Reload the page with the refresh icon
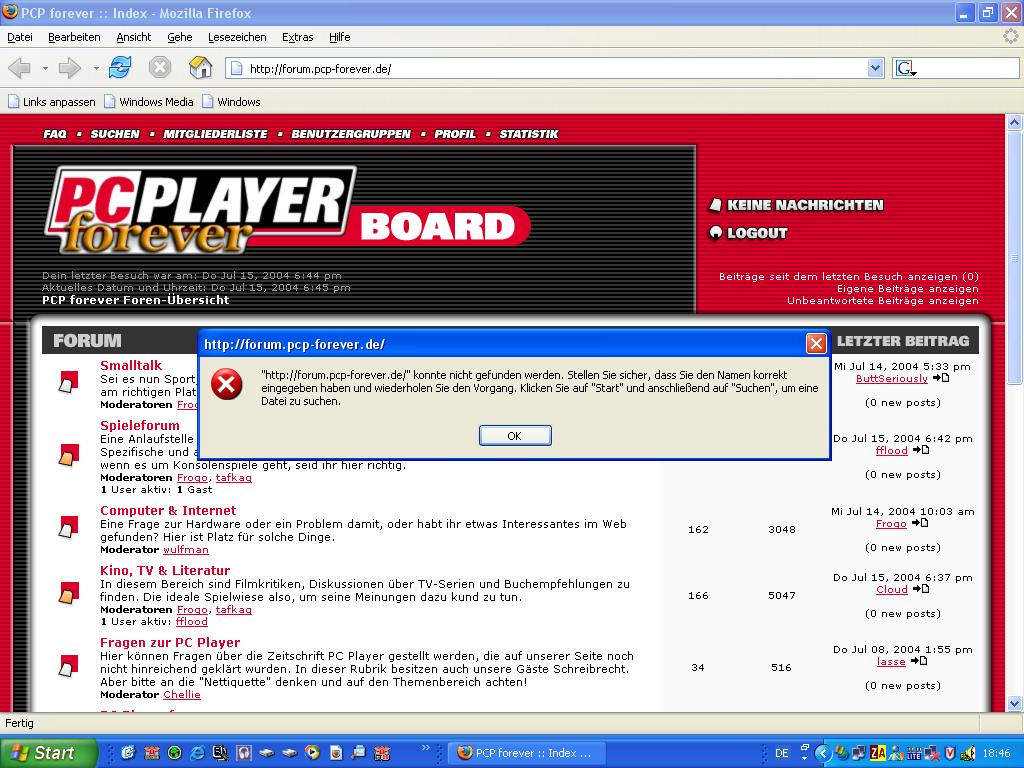The width and height of the screenshot is (1024, 768). (120, 67)
